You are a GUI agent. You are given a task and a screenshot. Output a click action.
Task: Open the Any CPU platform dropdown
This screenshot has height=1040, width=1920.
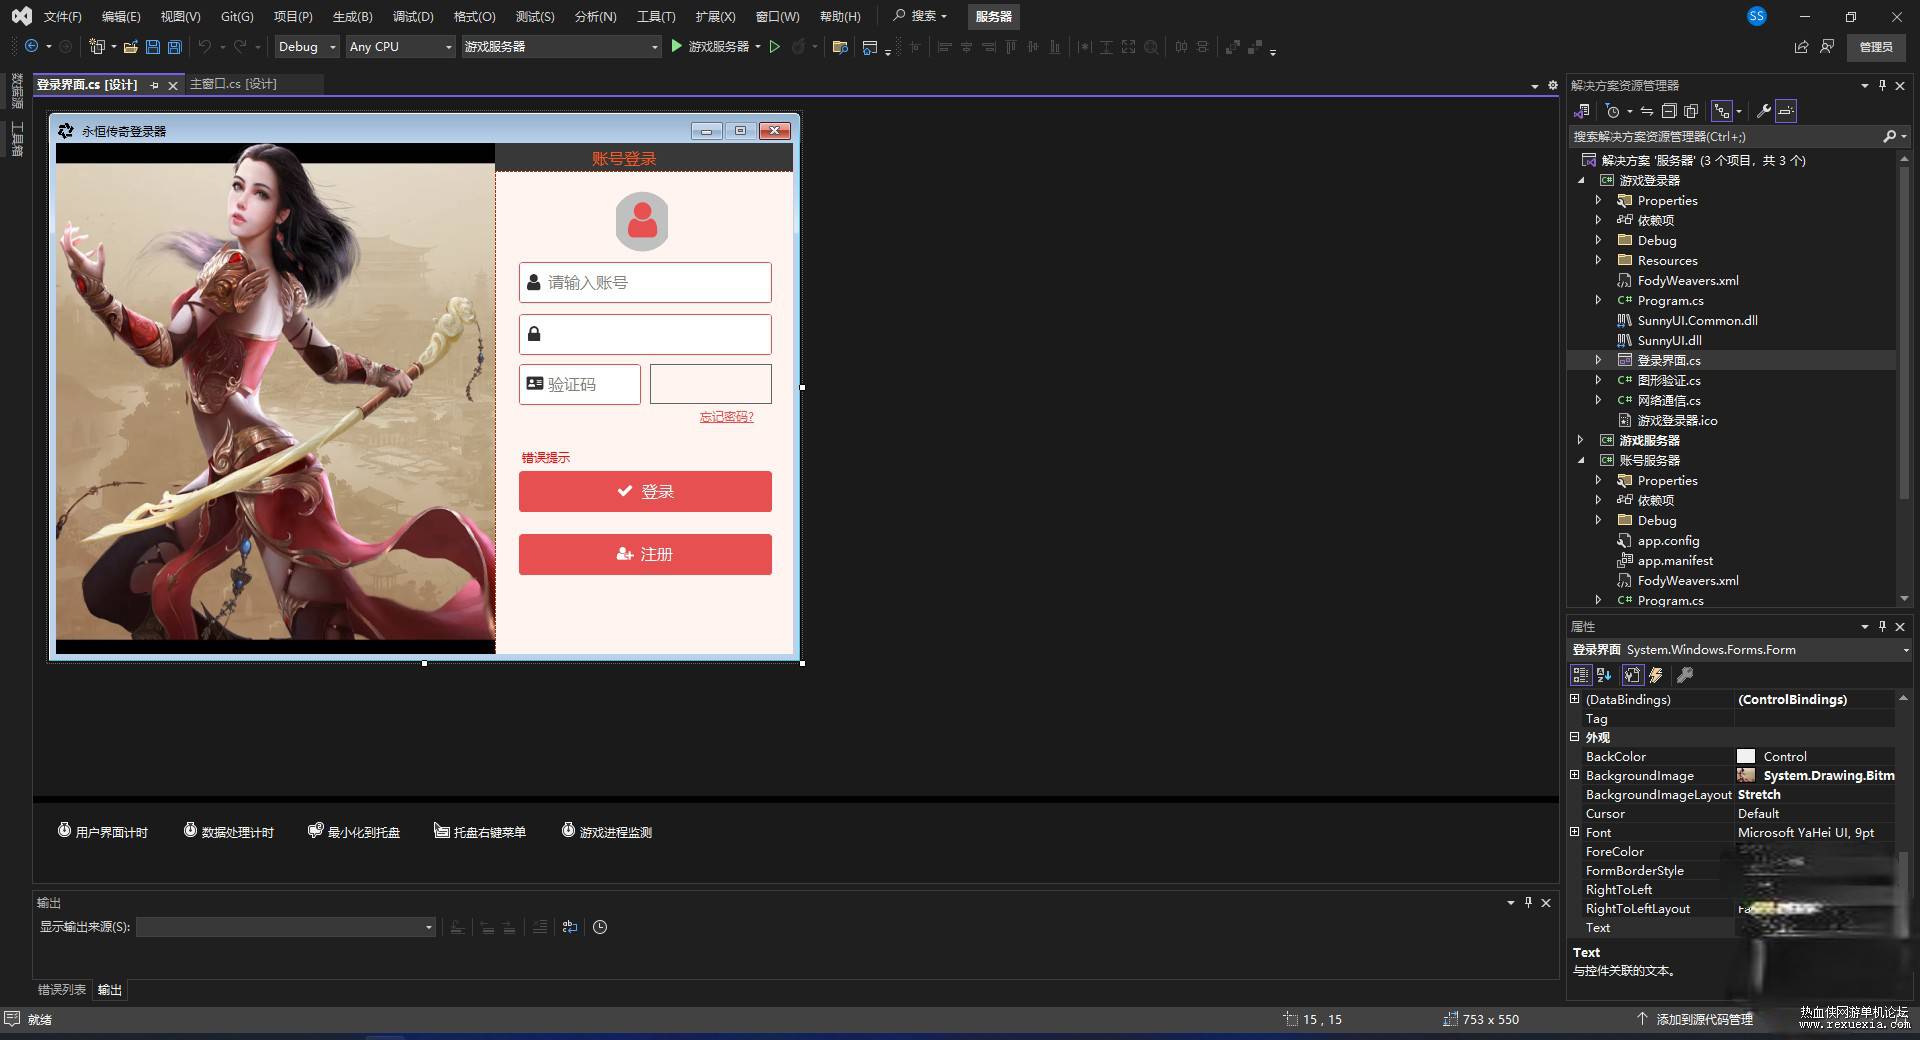click(400, 46)
